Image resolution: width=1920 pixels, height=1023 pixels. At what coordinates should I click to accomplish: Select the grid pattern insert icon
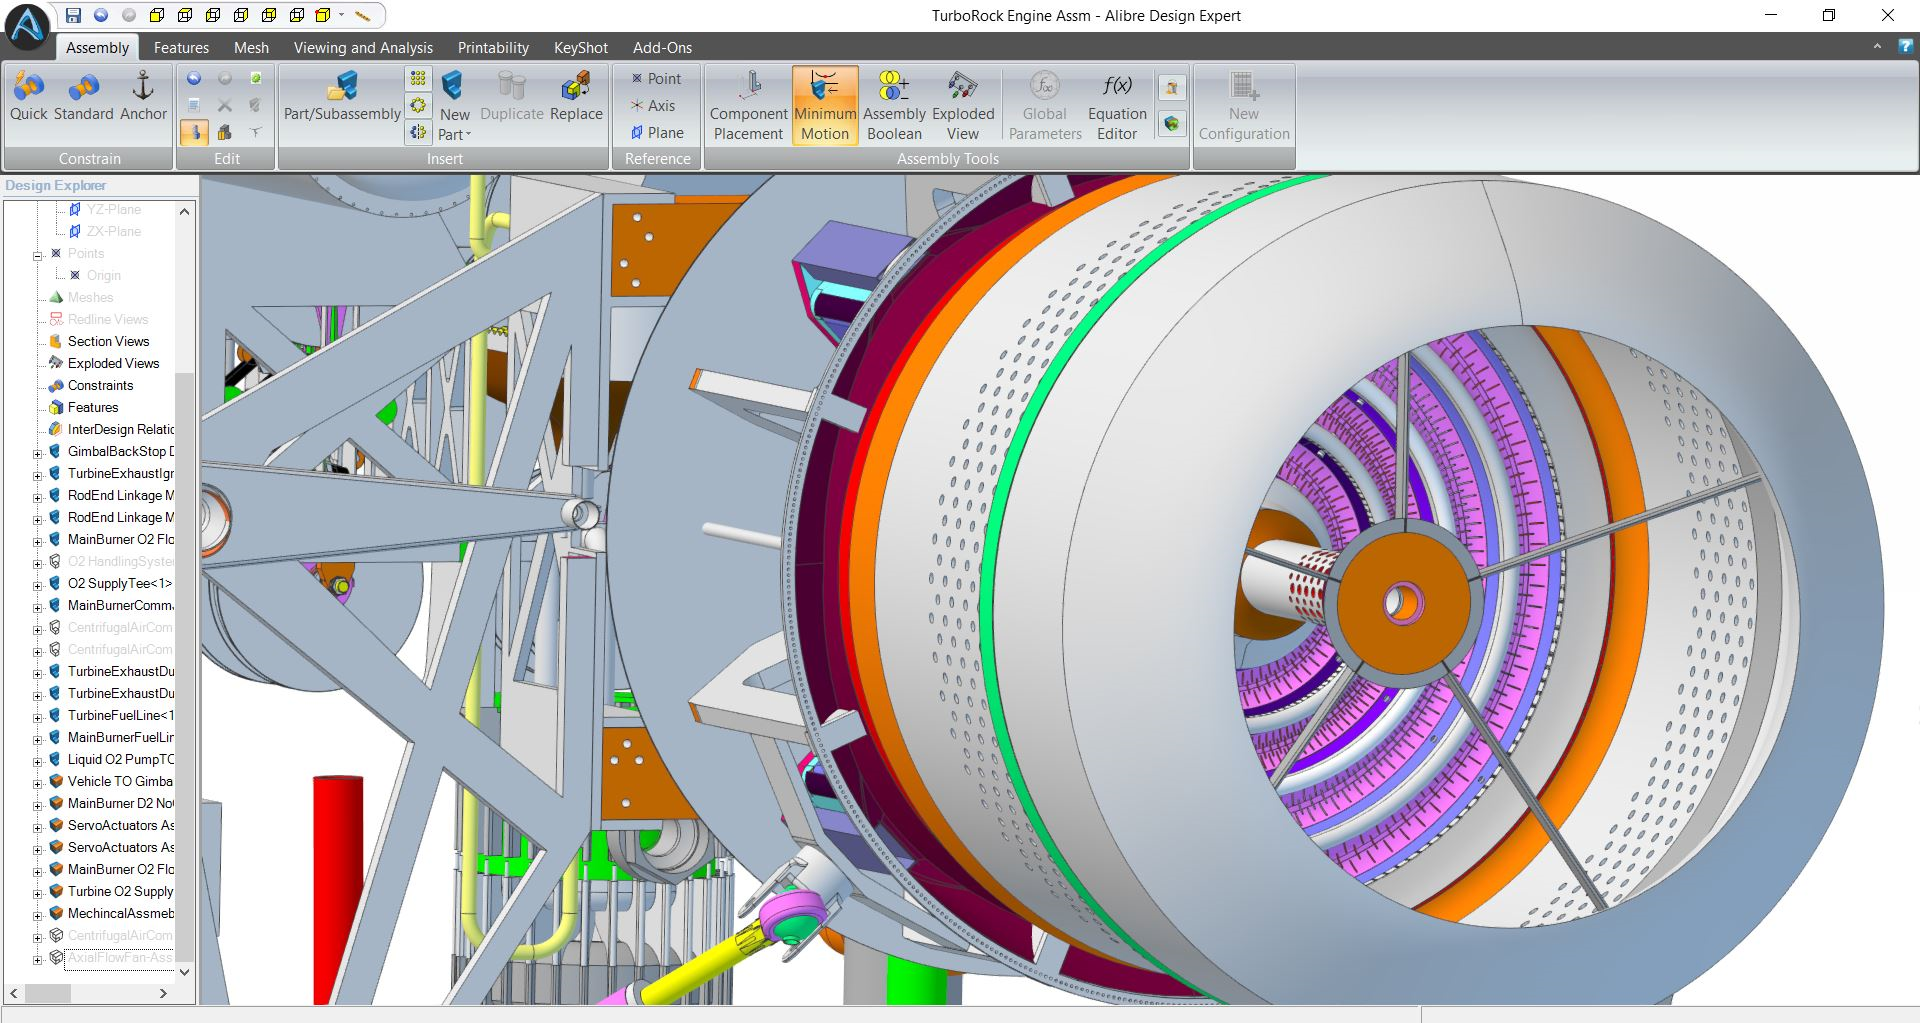[418, 78]
